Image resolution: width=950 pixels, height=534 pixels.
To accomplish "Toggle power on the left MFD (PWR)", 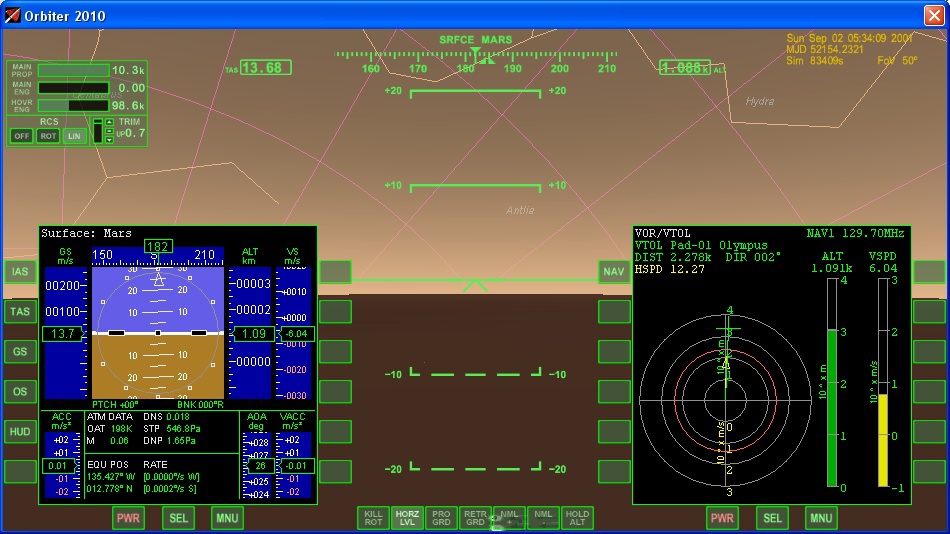I will click(x=128, y=518).
